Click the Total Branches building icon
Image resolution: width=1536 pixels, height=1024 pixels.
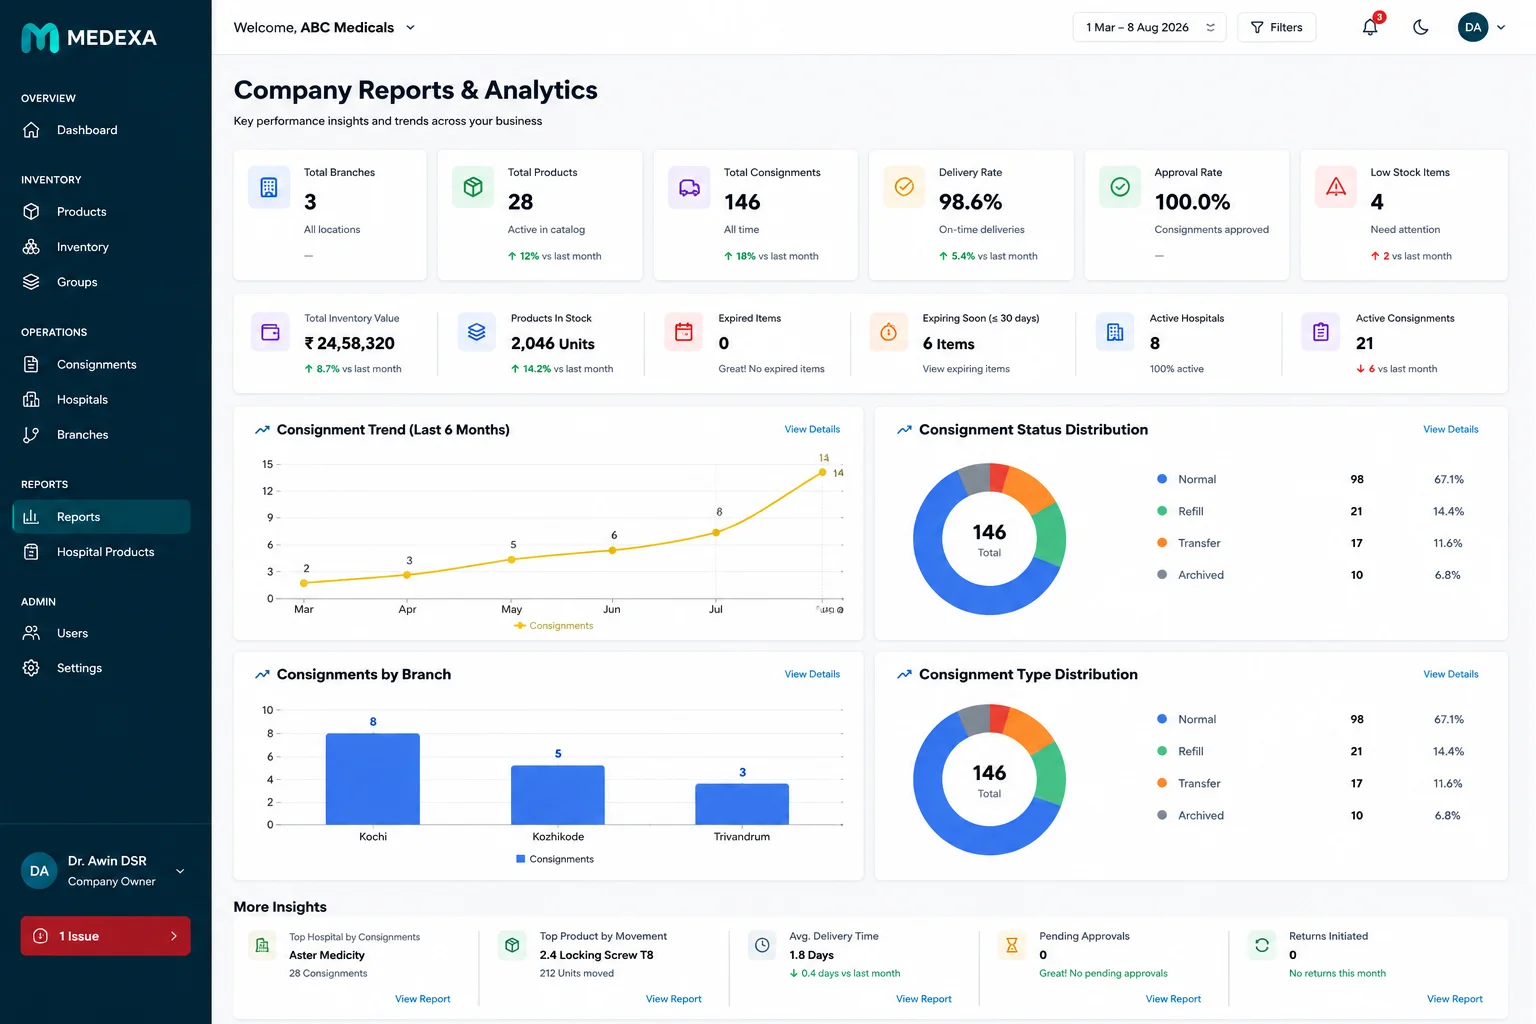269,187
